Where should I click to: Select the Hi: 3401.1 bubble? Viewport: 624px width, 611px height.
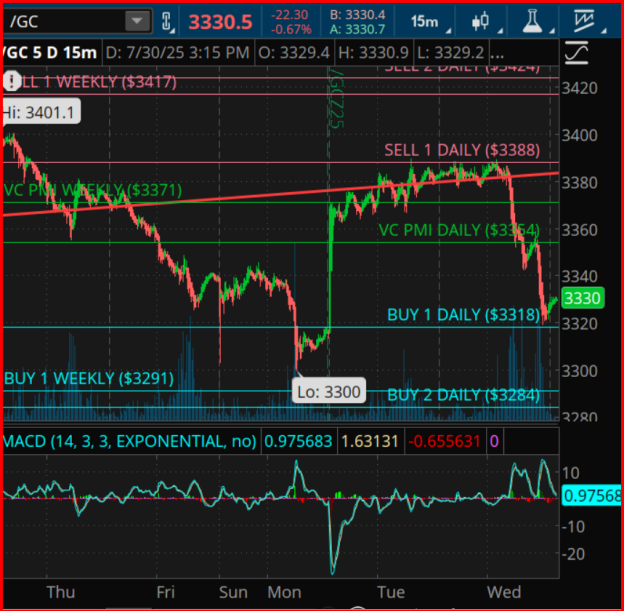[41, 113]
